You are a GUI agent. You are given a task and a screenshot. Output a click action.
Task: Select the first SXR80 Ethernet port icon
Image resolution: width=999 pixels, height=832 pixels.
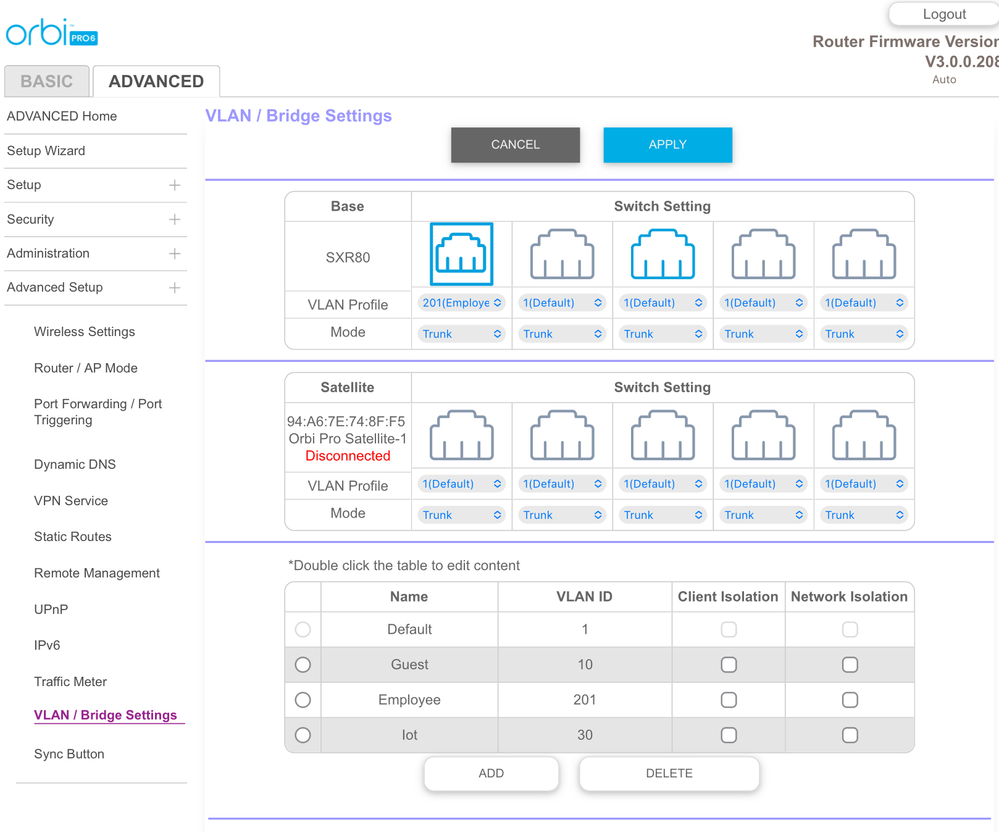tap(461, 254)
